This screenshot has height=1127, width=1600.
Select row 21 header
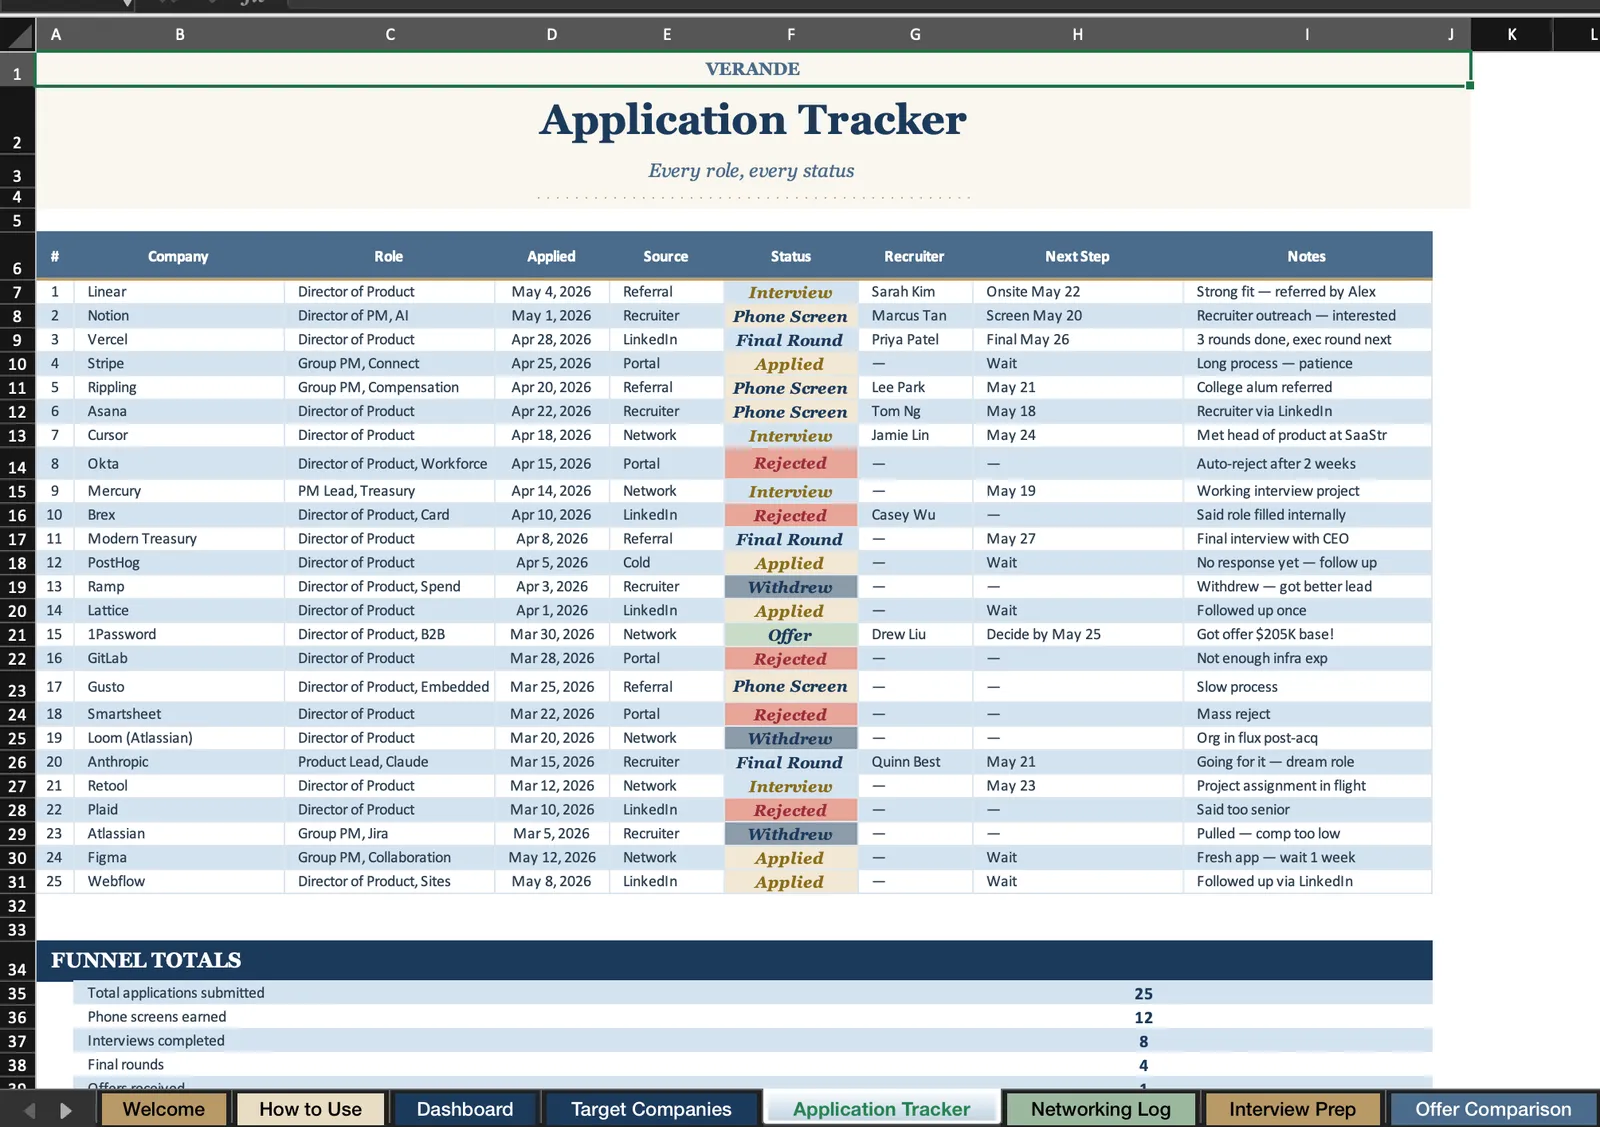pos(17,635)
